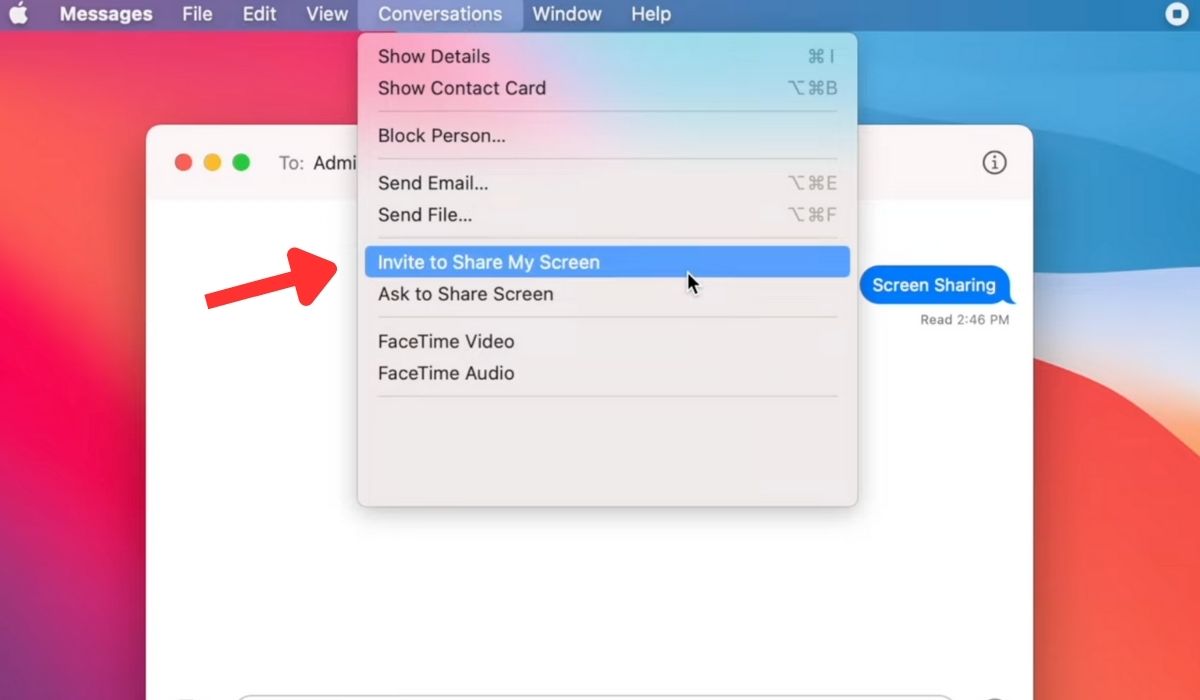Viewport: 1200px width, 700px height.
Task: Start a FaceTime Audio call
Action: coord(446,373)
